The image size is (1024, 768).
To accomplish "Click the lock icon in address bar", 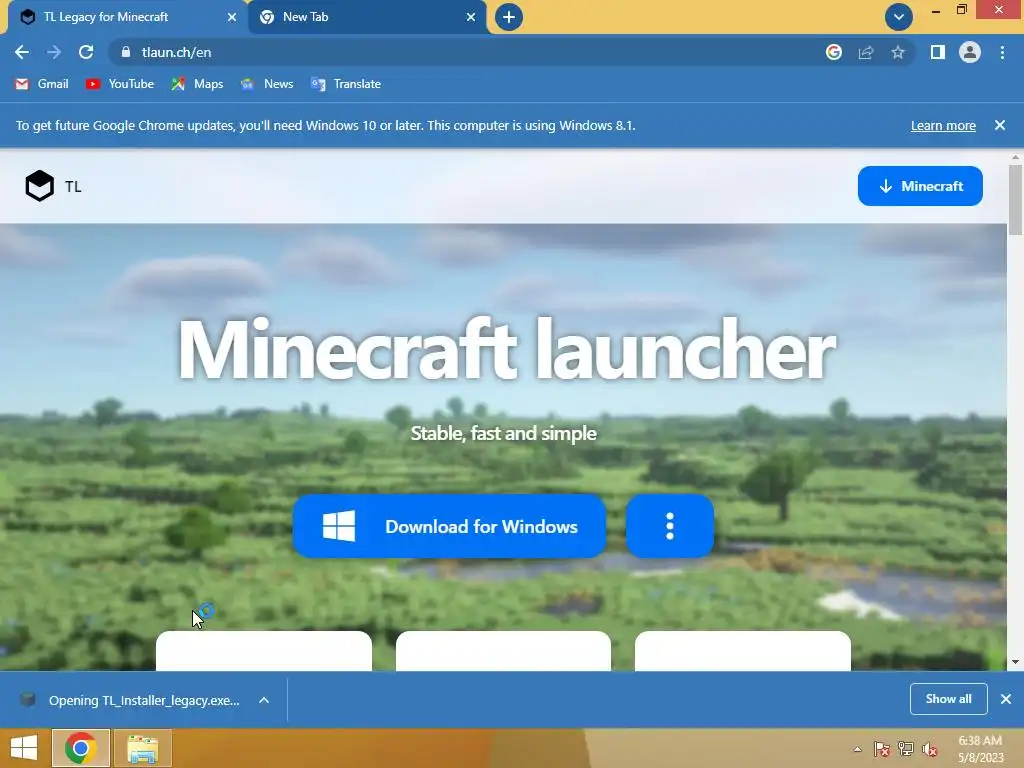I will [x=126, y=52].
